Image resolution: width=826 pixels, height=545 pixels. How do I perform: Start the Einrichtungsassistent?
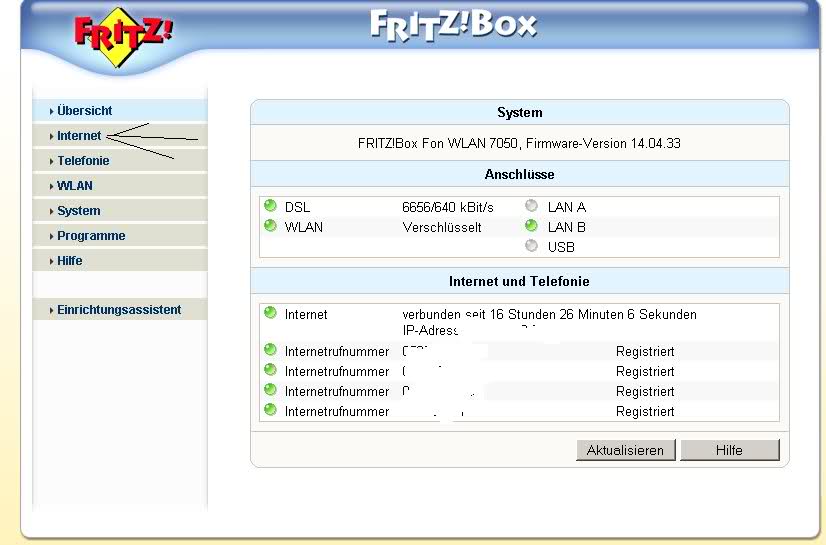click(x=119, y=310)
